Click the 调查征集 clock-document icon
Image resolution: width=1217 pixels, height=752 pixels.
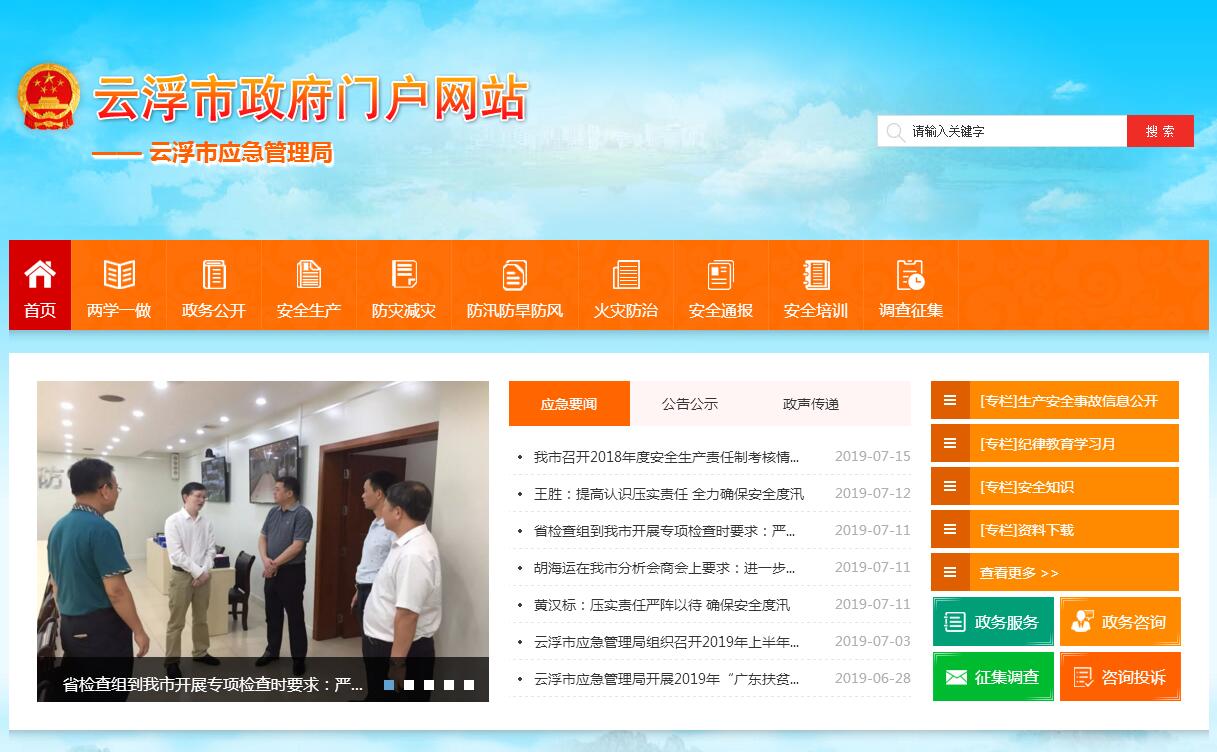pyautogui.click(x=911, y=275)
